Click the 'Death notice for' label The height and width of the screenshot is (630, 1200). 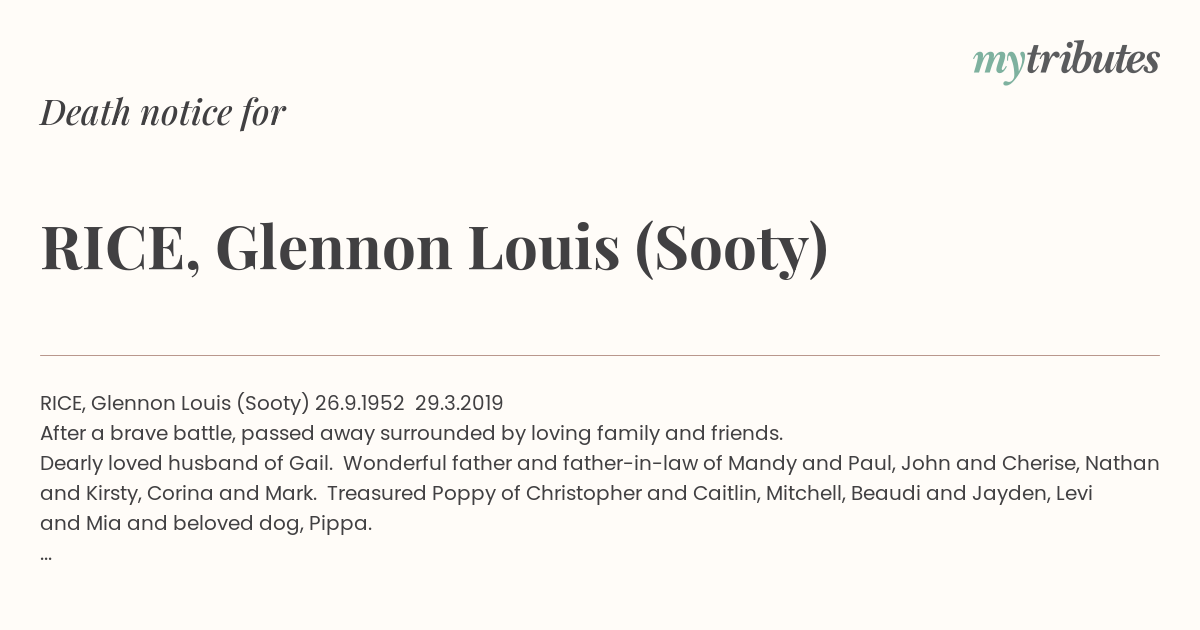click(163, 113)
